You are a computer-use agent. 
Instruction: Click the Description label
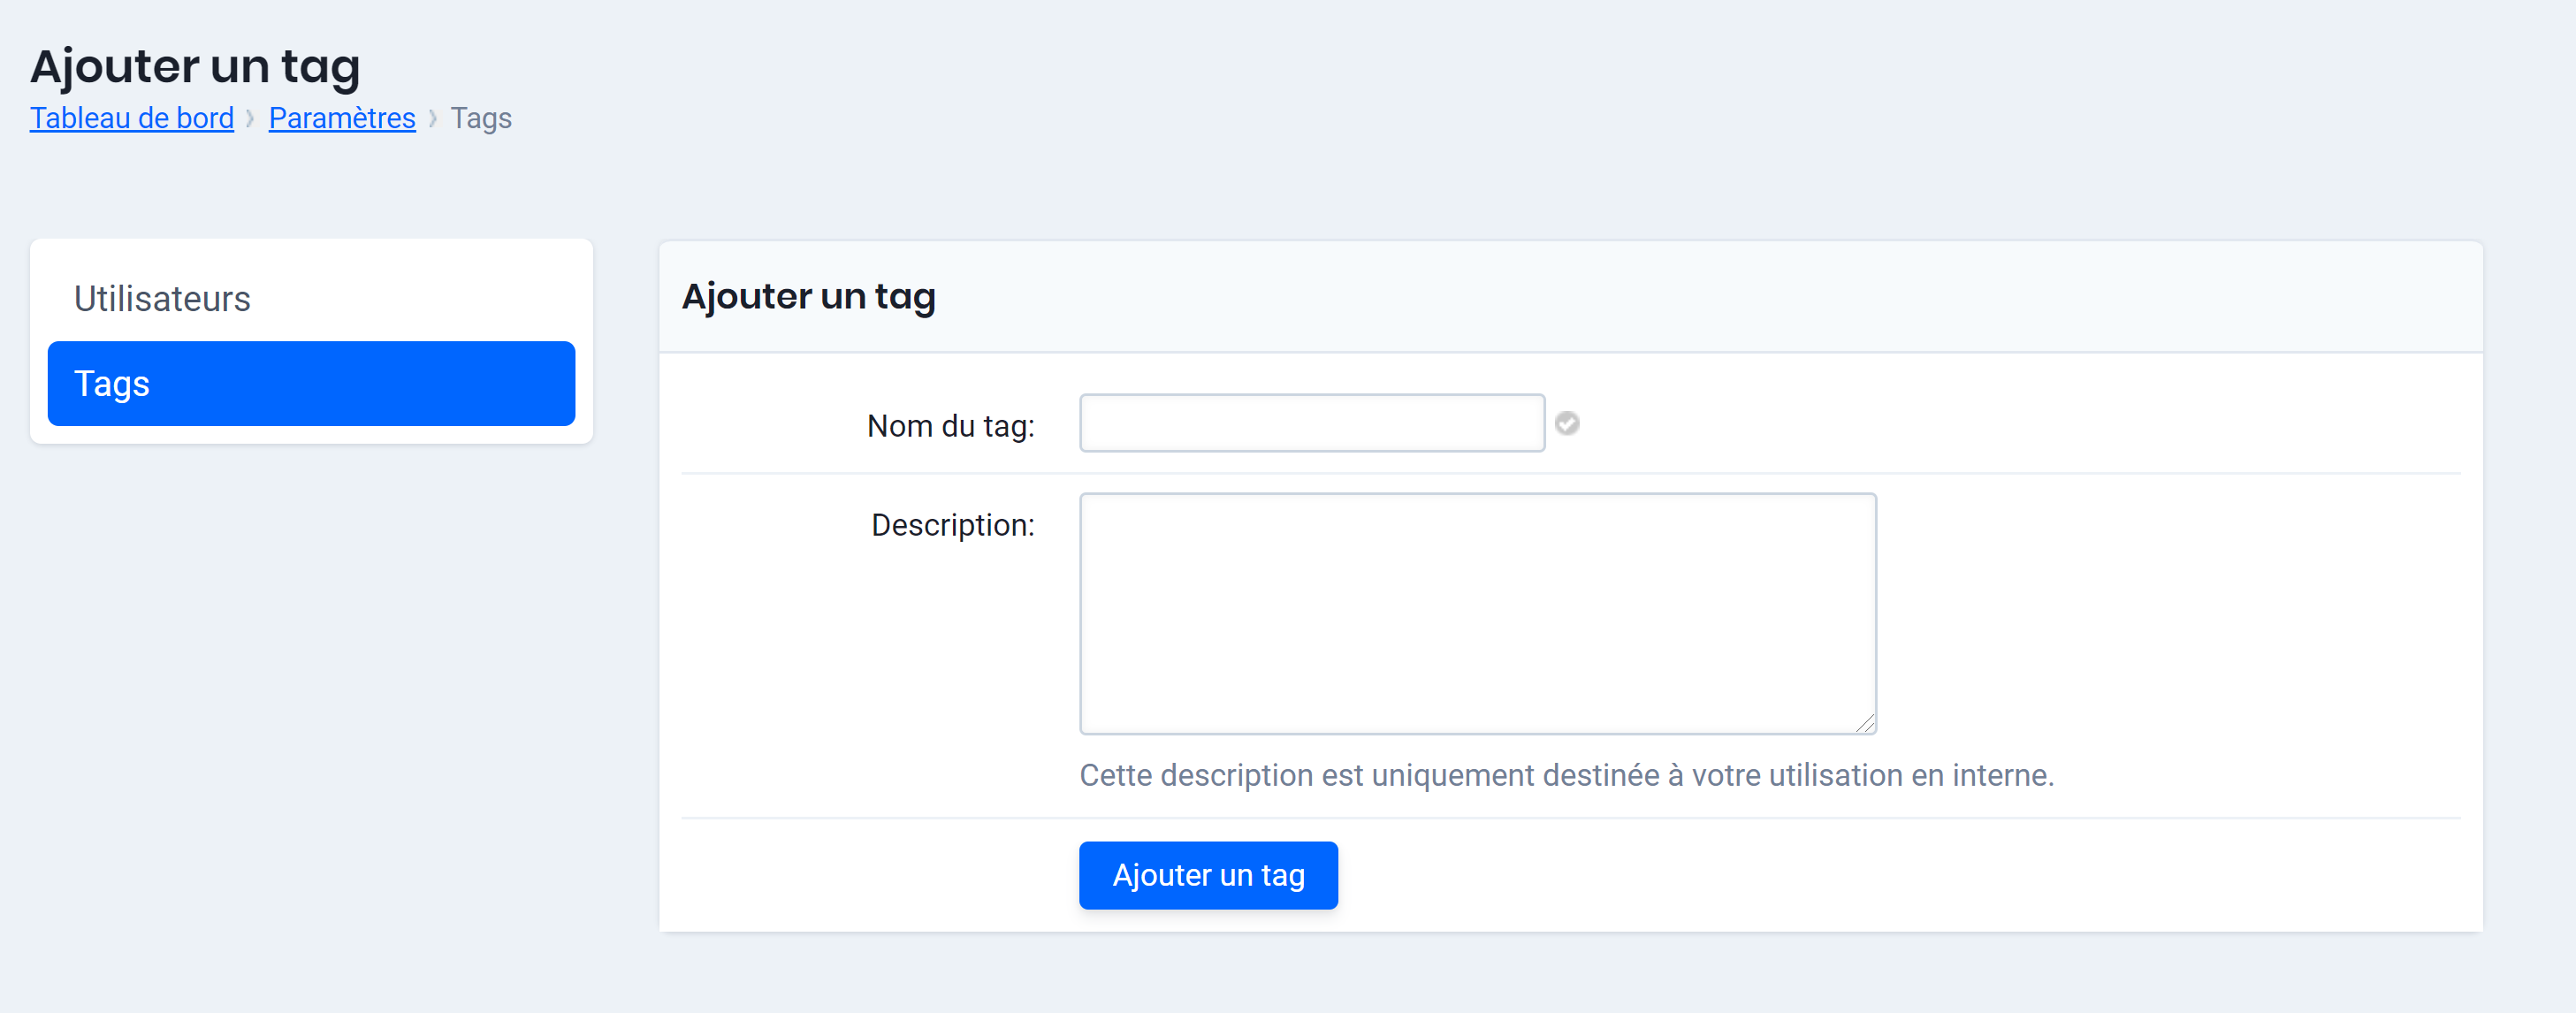[953, 524]
